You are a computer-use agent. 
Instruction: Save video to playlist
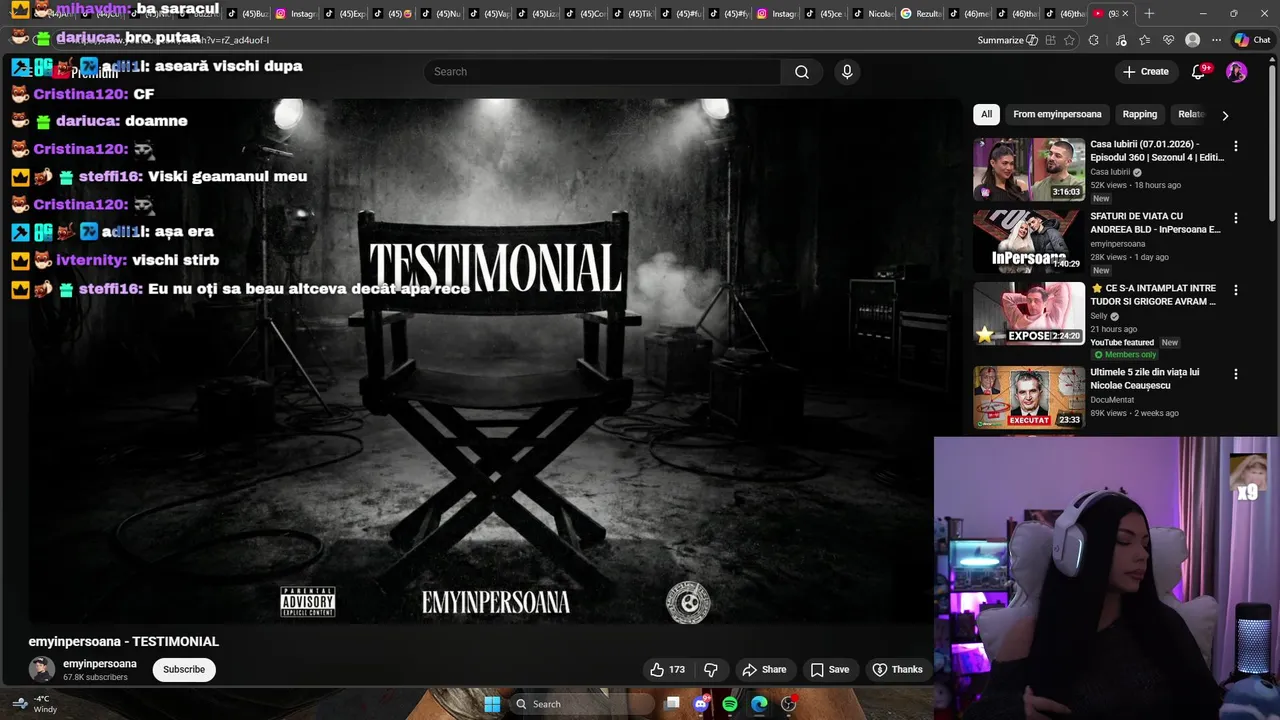(829, 670)
